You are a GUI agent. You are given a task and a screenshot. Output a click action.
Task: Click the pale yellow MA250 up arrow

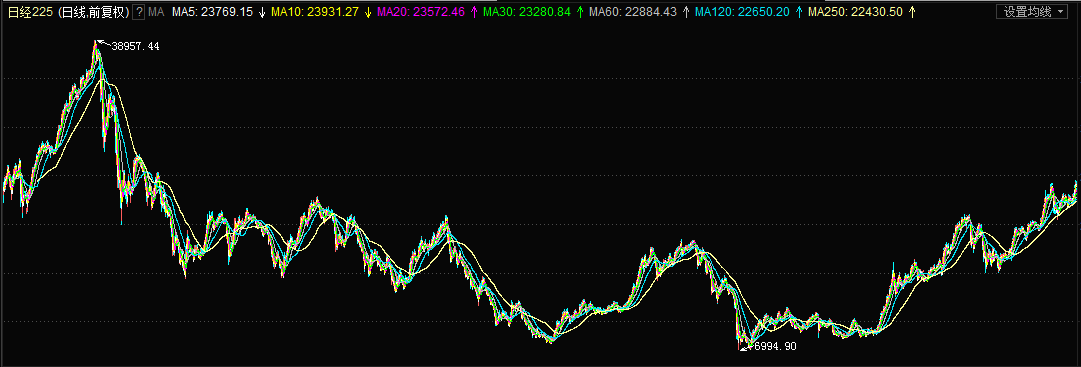tap(912, 12)
